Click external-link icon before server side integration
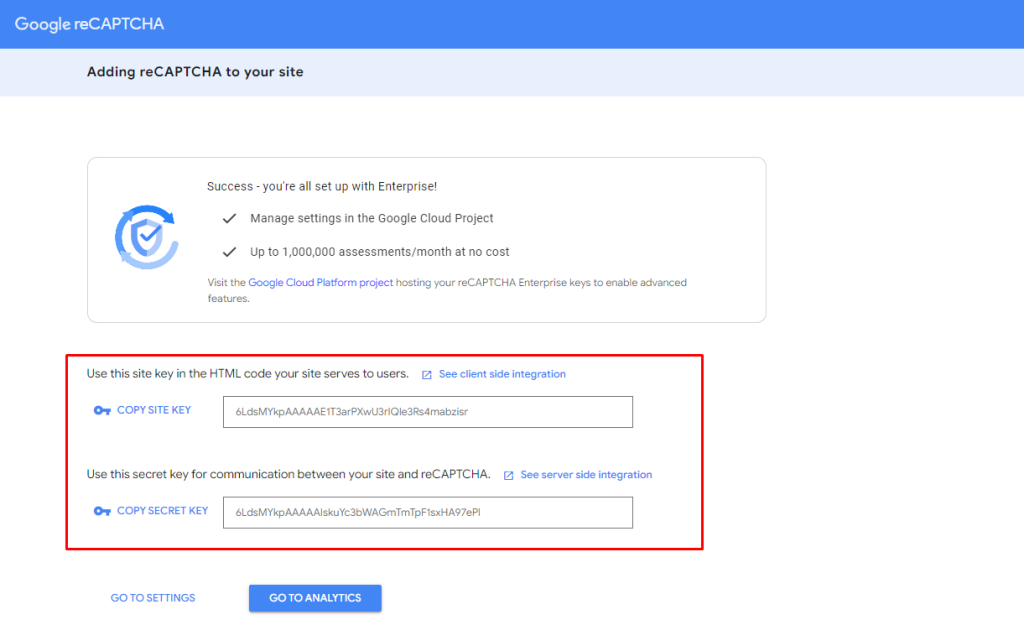 509,475
